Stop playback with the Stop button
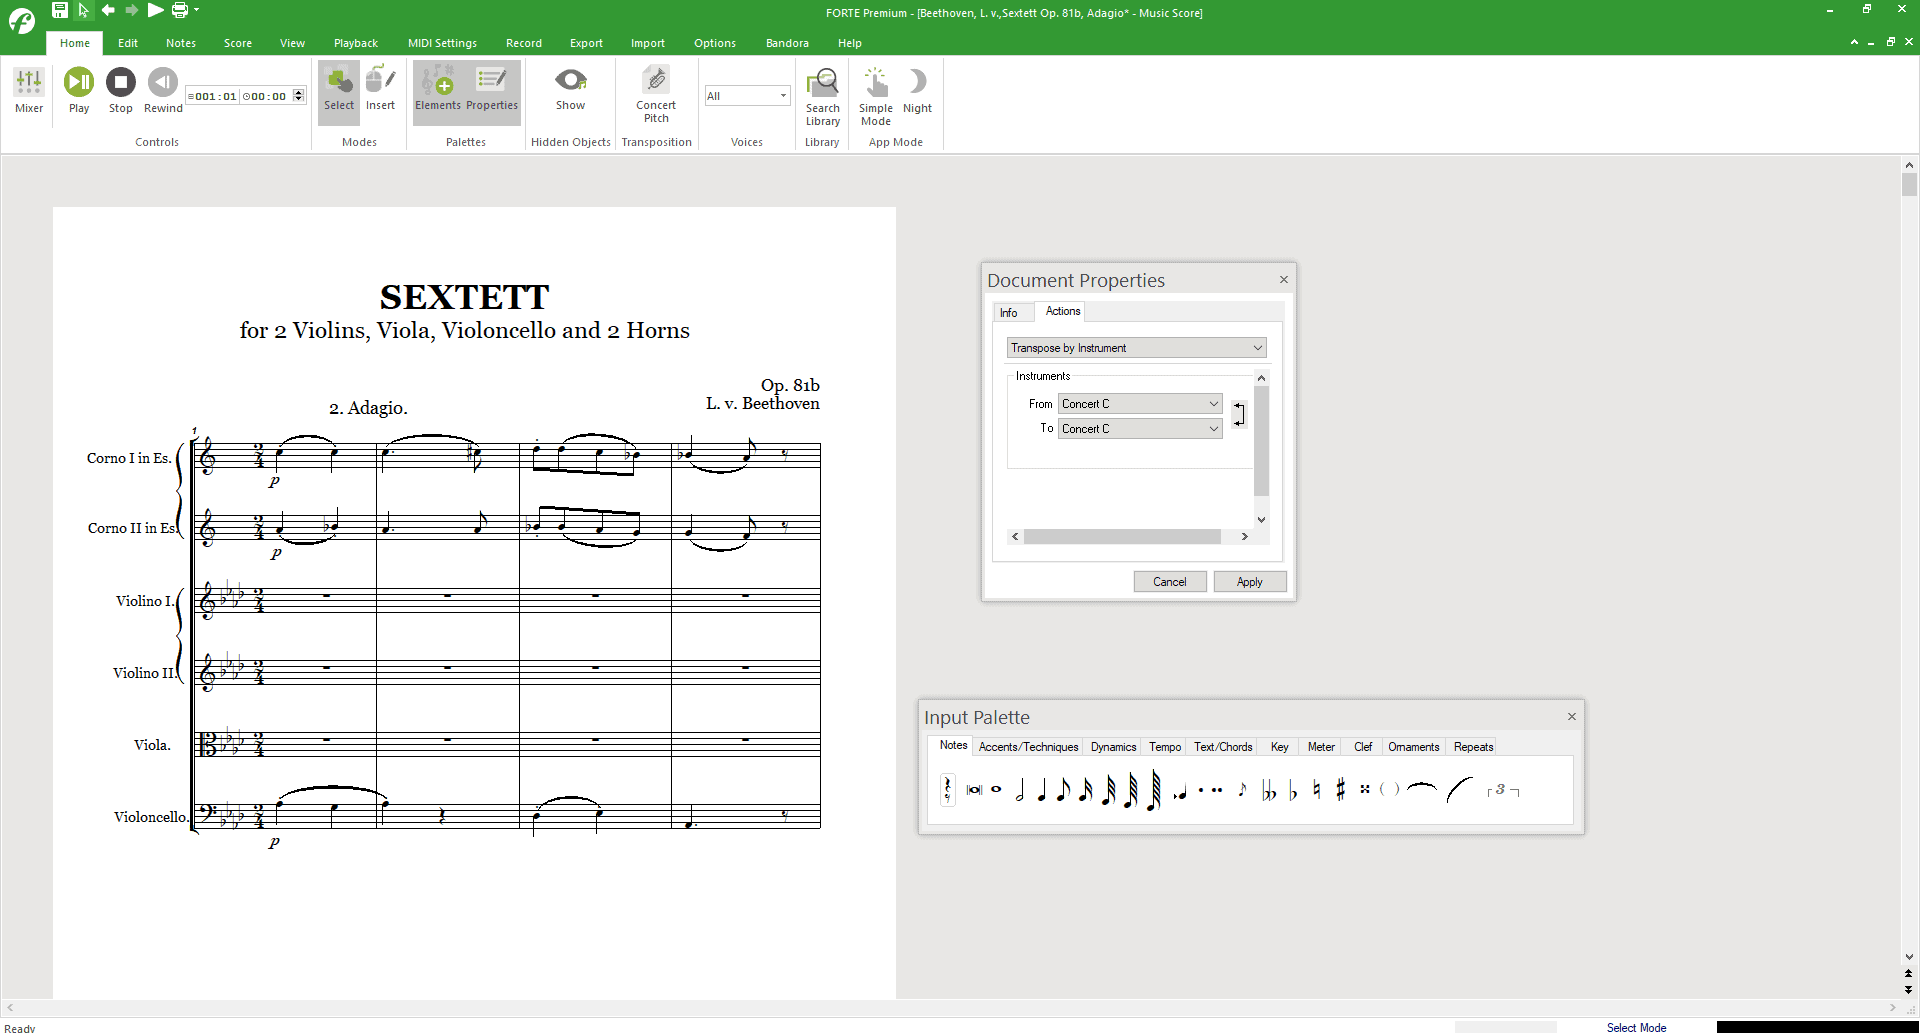Image resolution: width=1920 pixels, height=1033 pixels. point(121,91)
